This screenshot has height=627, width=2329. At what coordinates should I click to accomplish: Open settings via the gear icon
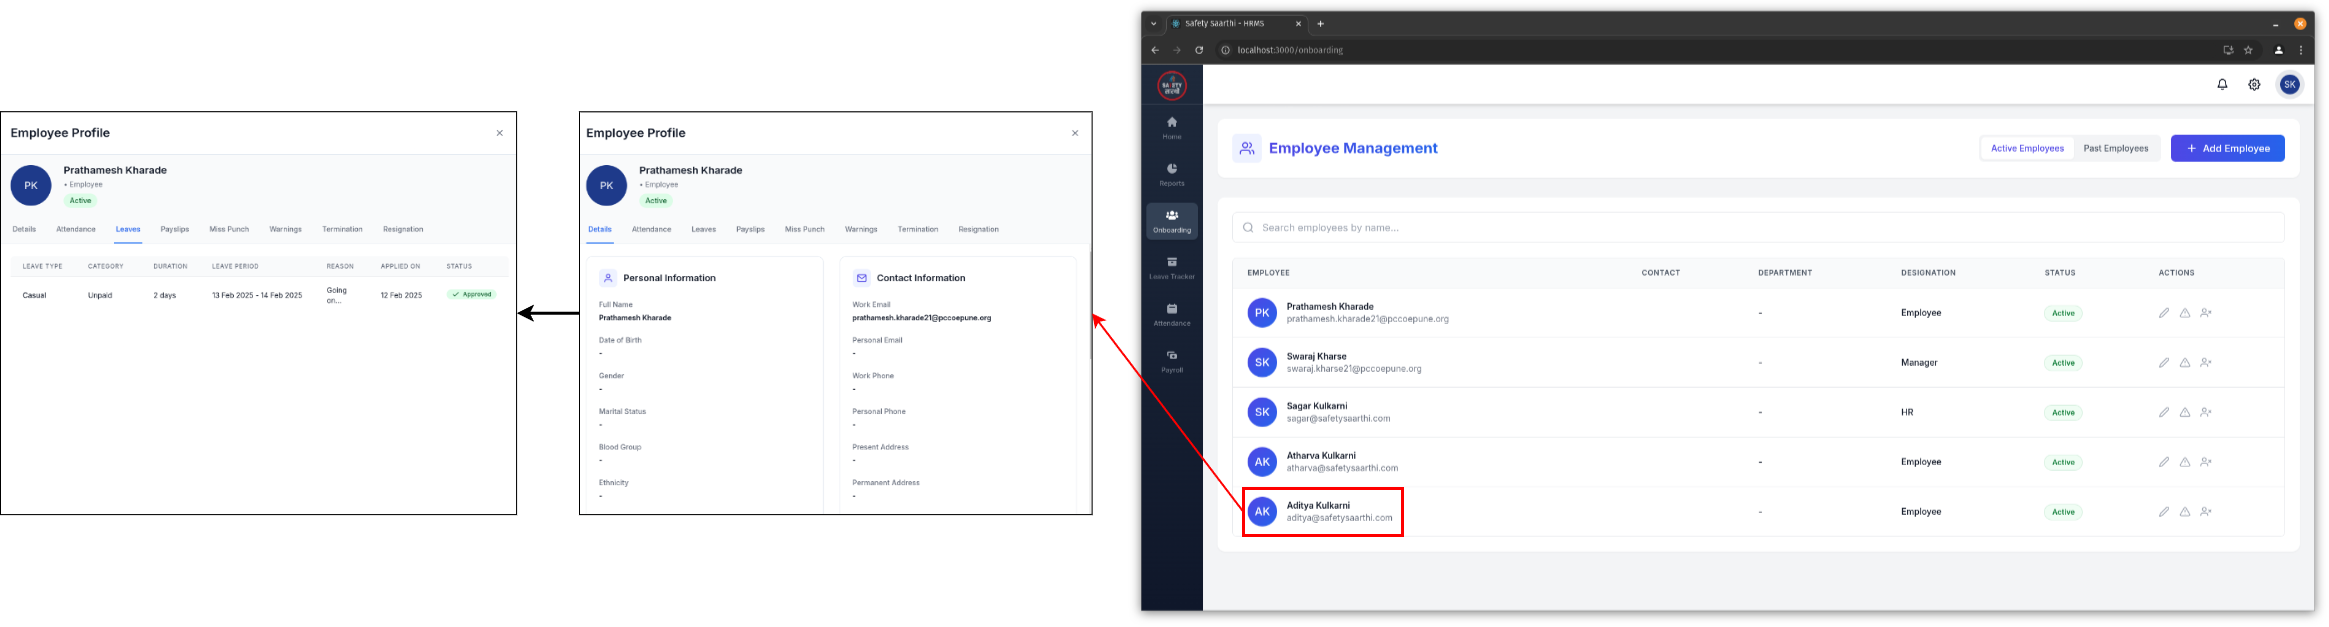pyautogui.click(x=2254, y=85)
